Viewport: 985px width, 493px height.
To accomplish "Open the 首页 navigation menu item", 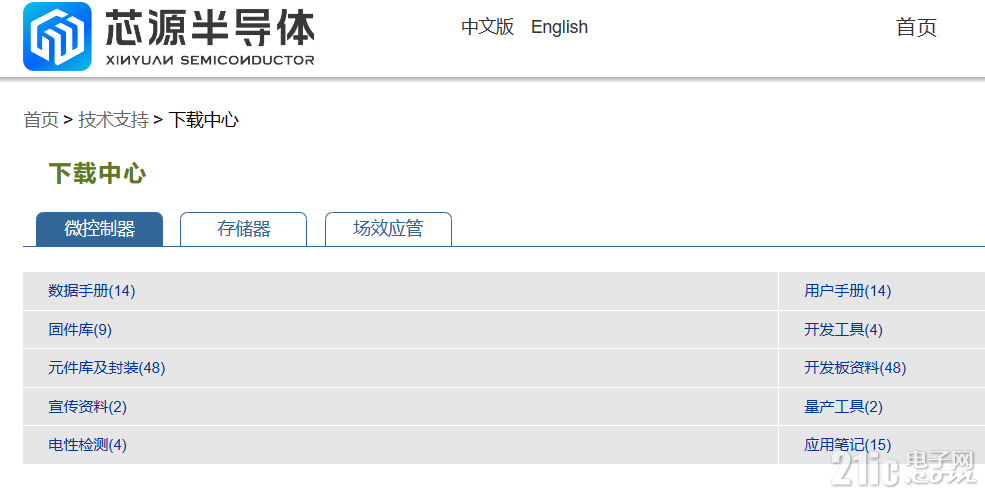I will (916, 28).
